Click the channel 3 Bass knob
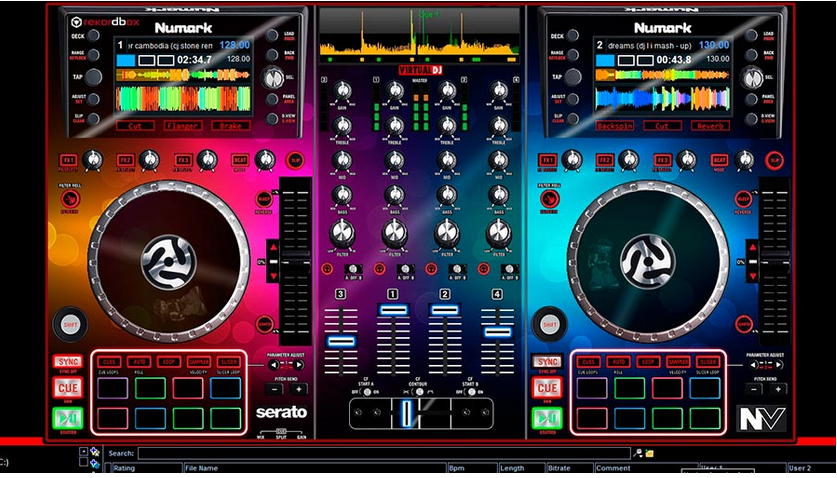Image resolution: width=837 pixels, height=478 pixels. point(342,196)
